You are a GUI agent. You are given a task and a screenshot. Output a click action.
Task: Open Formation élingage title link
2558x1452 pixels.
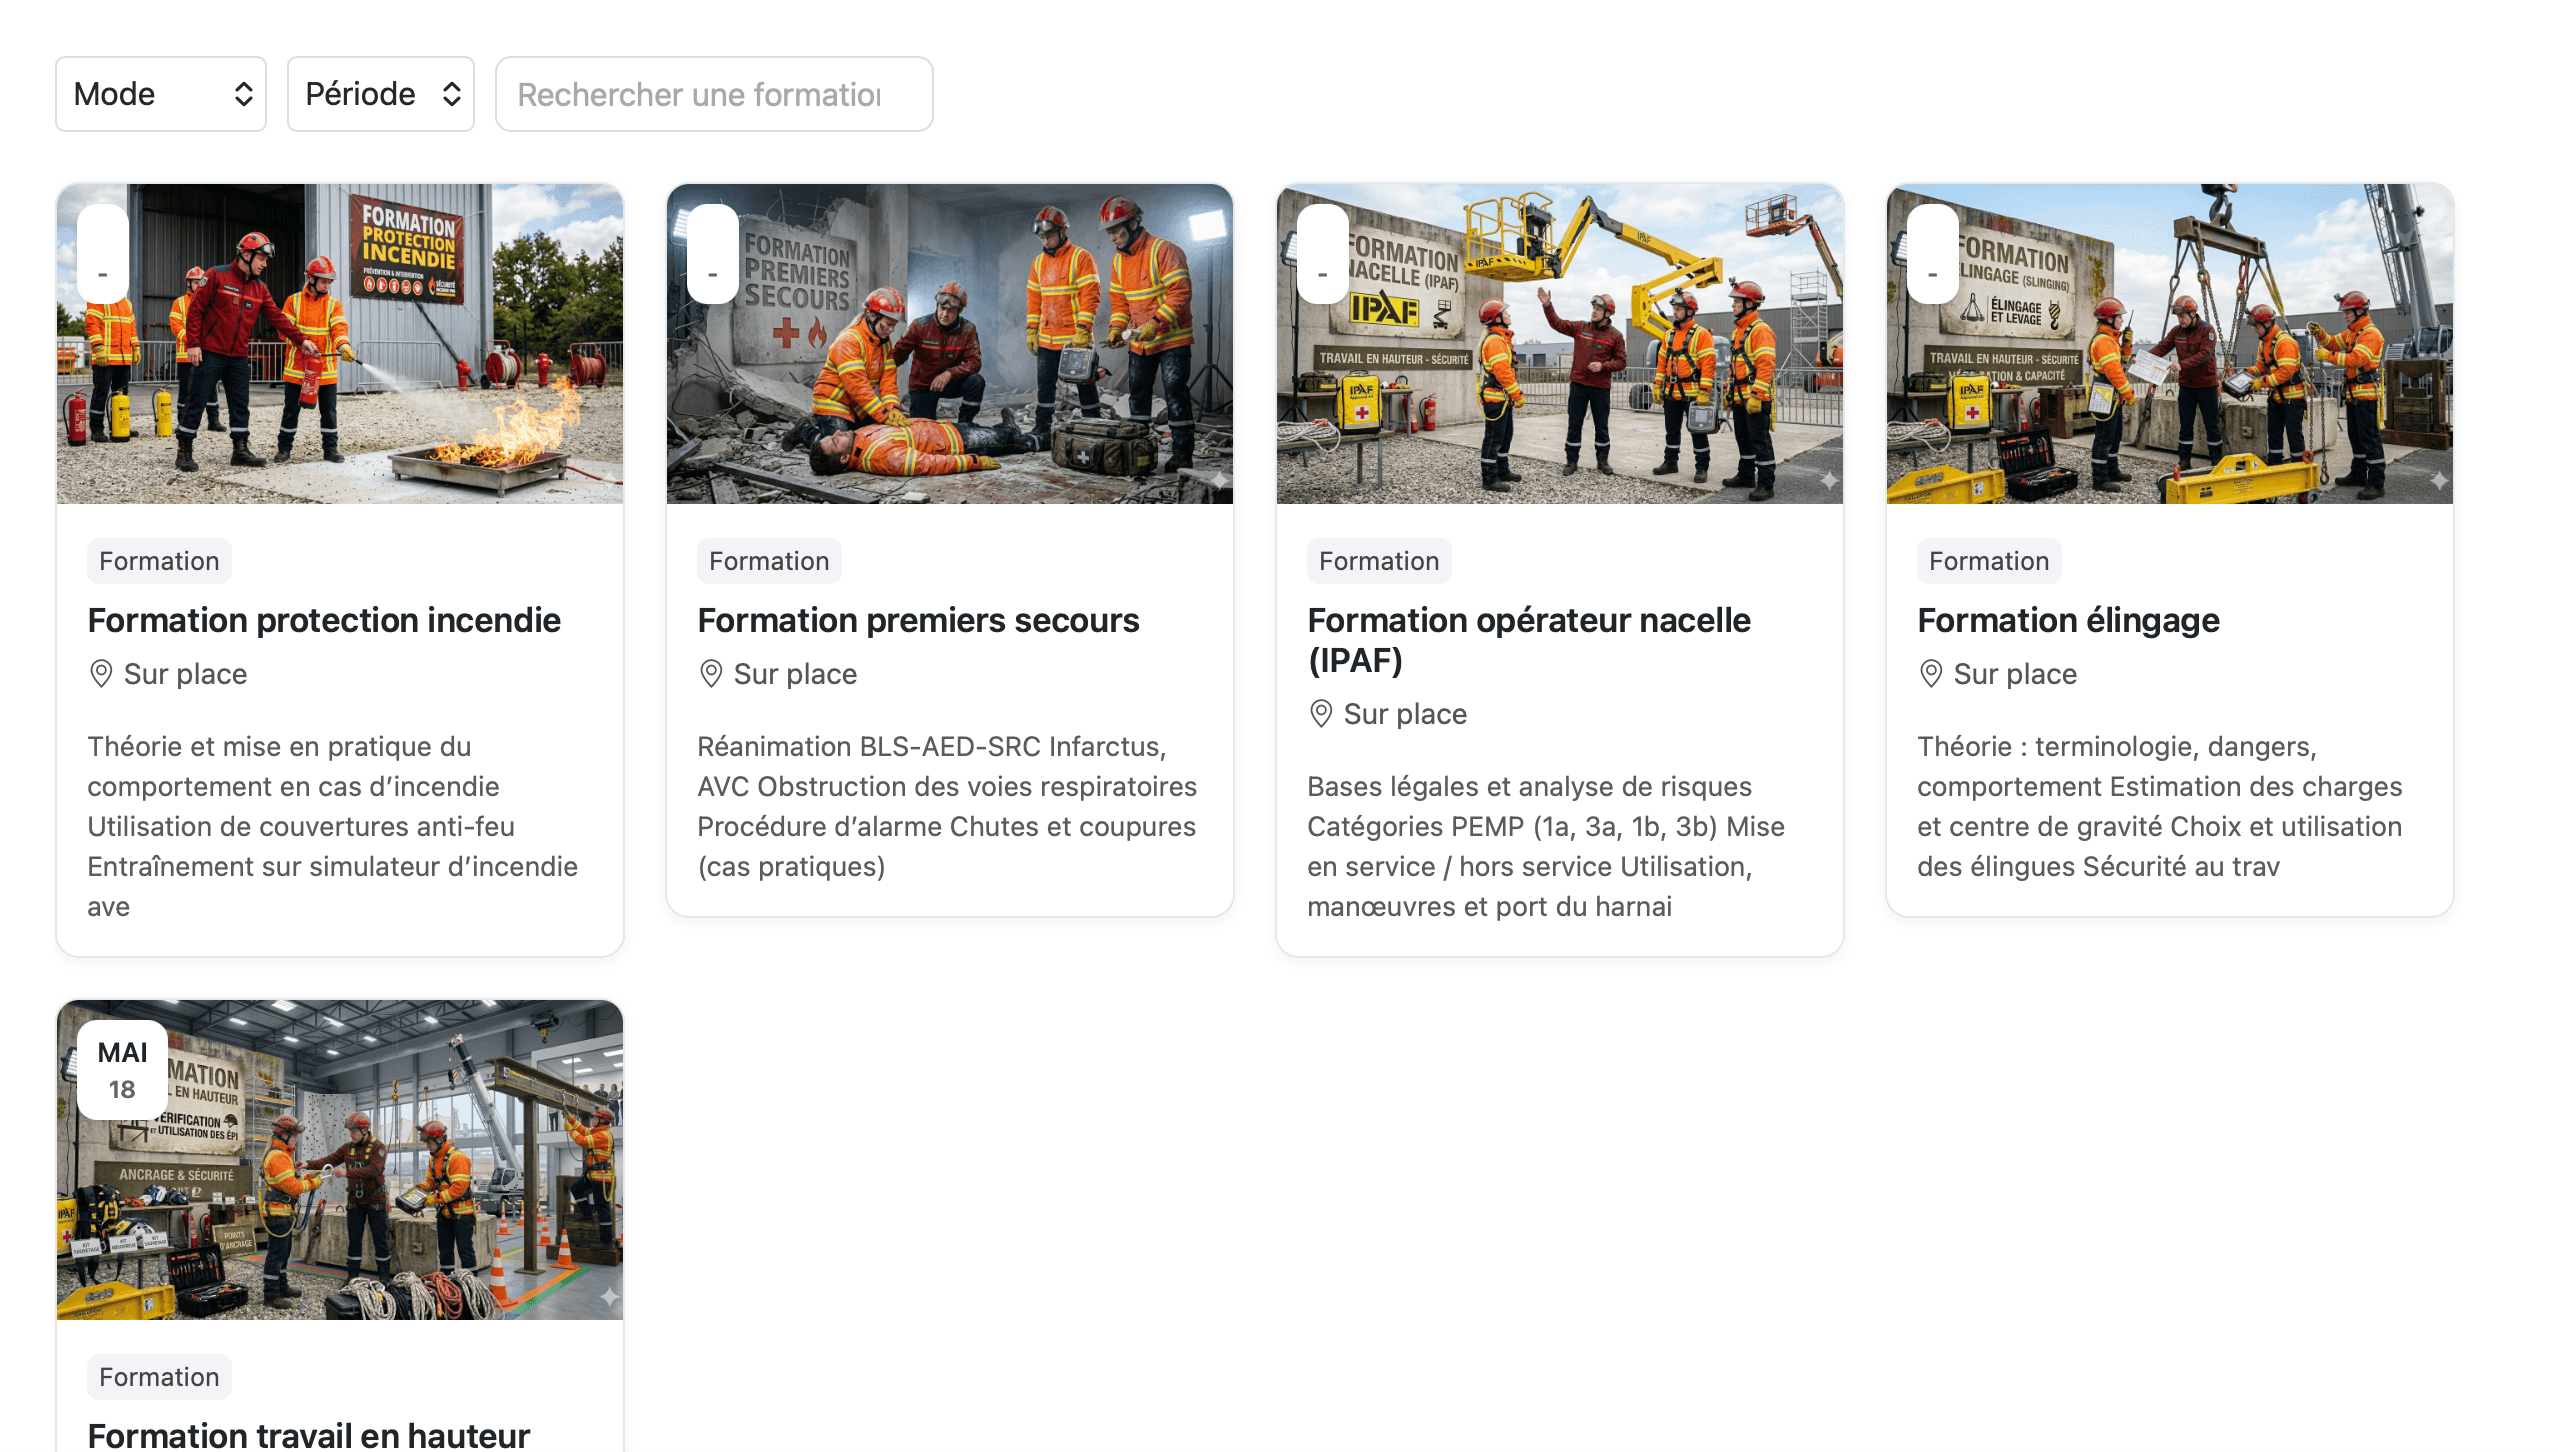[x=2068, y=620]
